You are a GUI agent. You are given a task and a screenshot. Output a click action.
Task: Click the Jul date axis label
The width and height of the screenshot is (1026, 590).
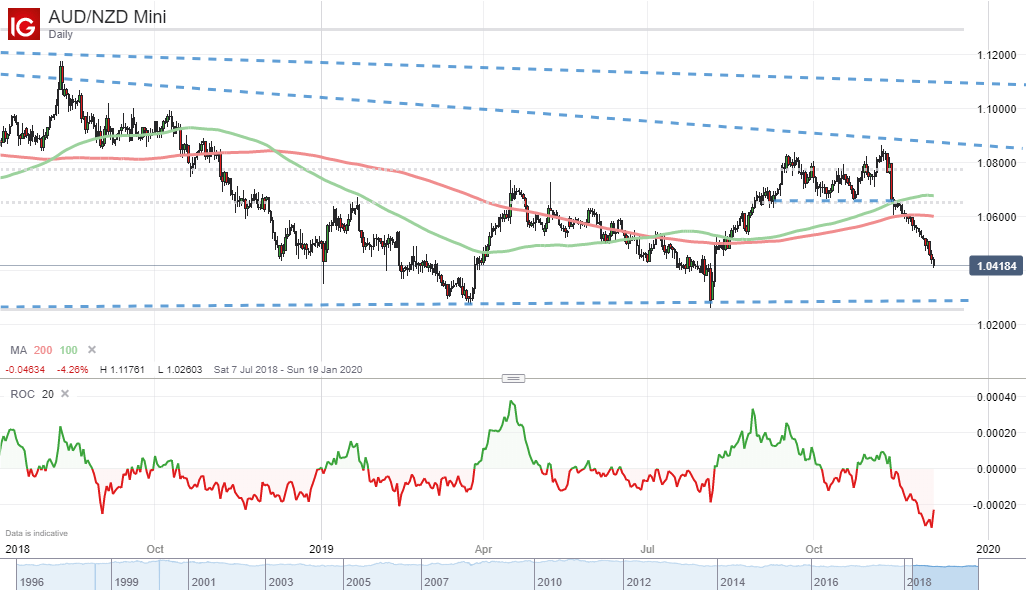(x=647, y=549)
